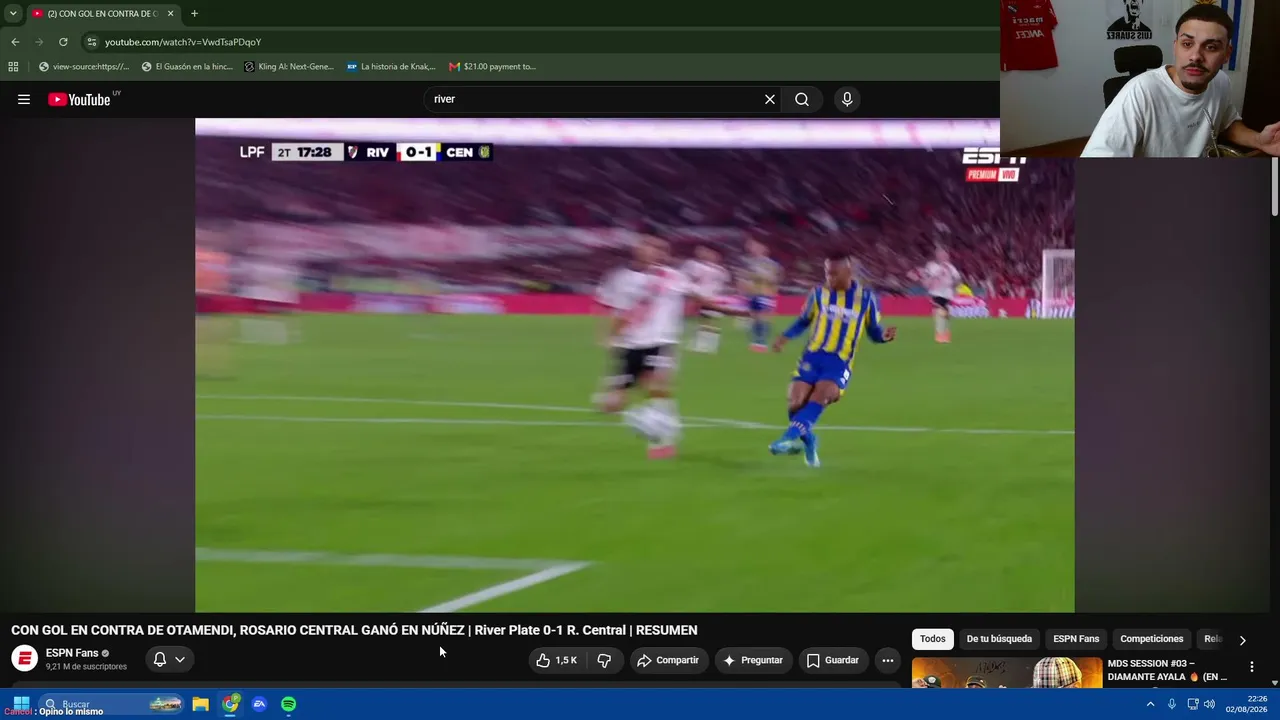This screenshot has width=1280, height=720.
Task: Like the video with 1,5 K likes
Action: [x=555, y=660]
